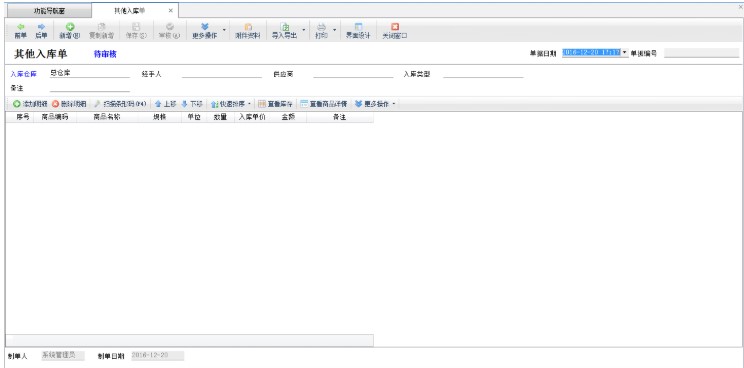
Task: Click the blue 入库仓库 label link
Action: (x=24, y=74)
